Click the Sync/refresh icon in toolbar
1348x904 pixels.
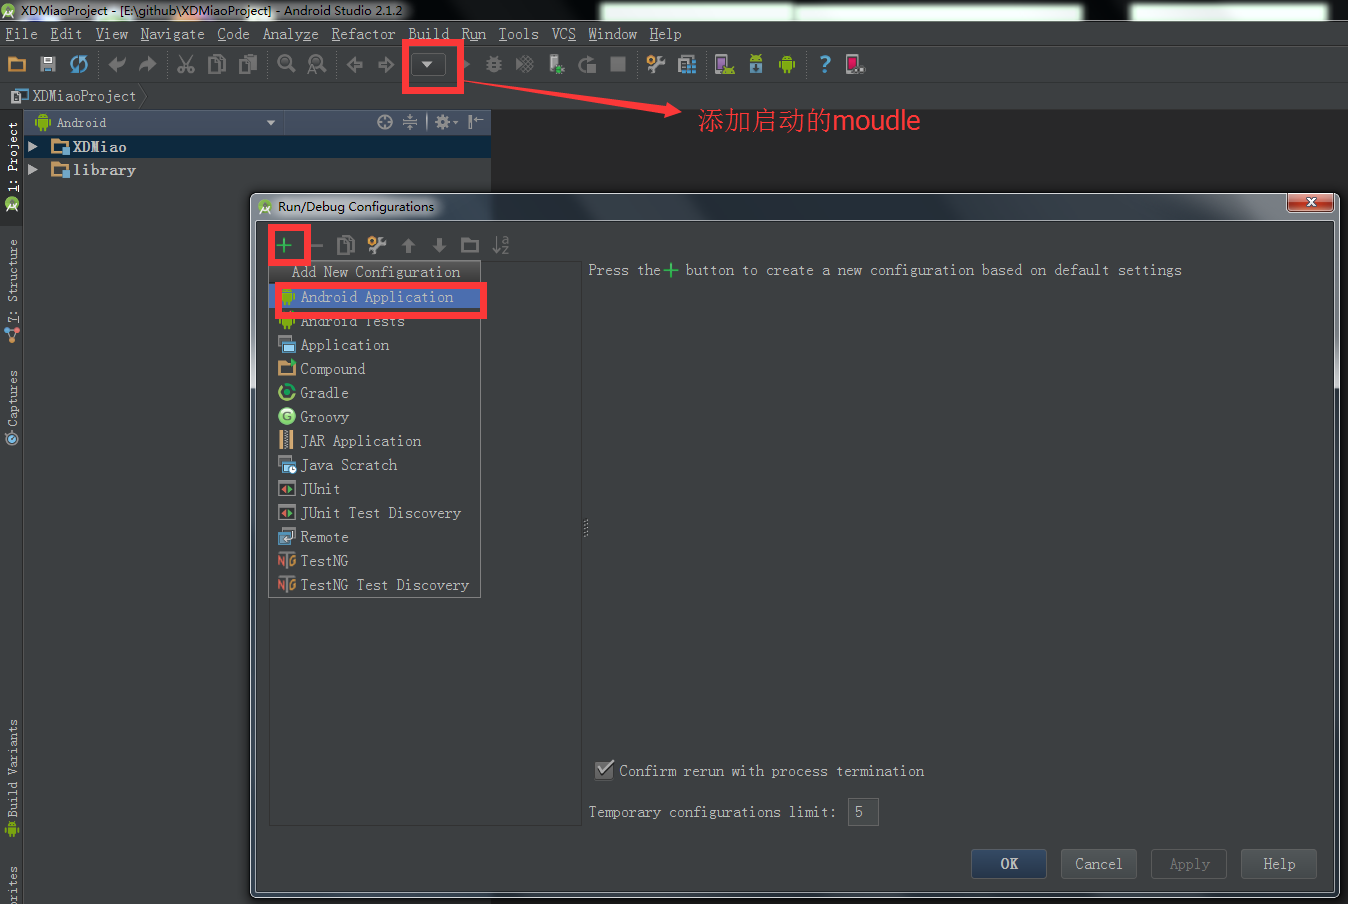pos(79,65)
